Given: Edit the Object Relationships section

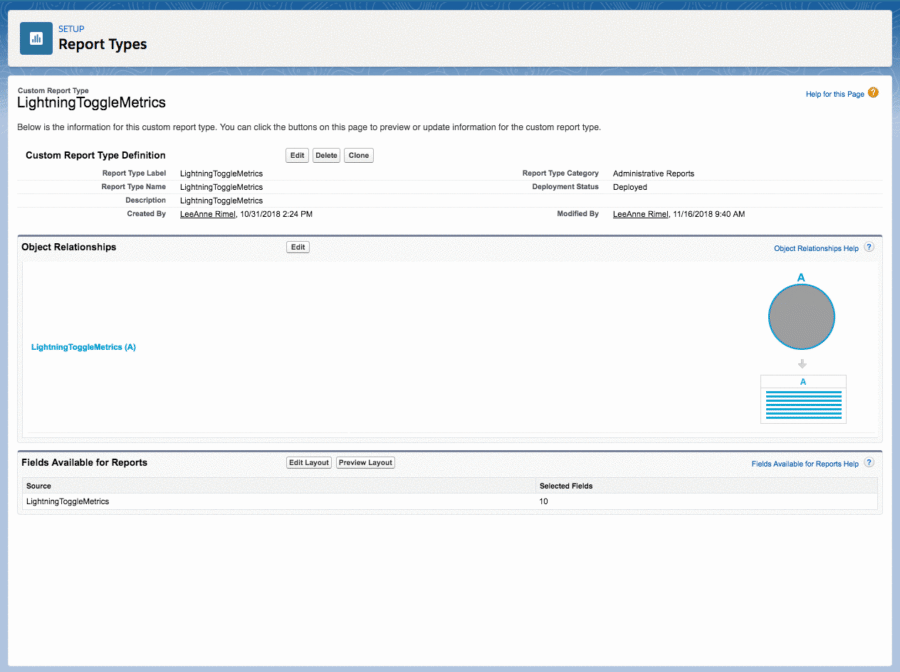Looking at the screenshot, I should coord(298,247).
